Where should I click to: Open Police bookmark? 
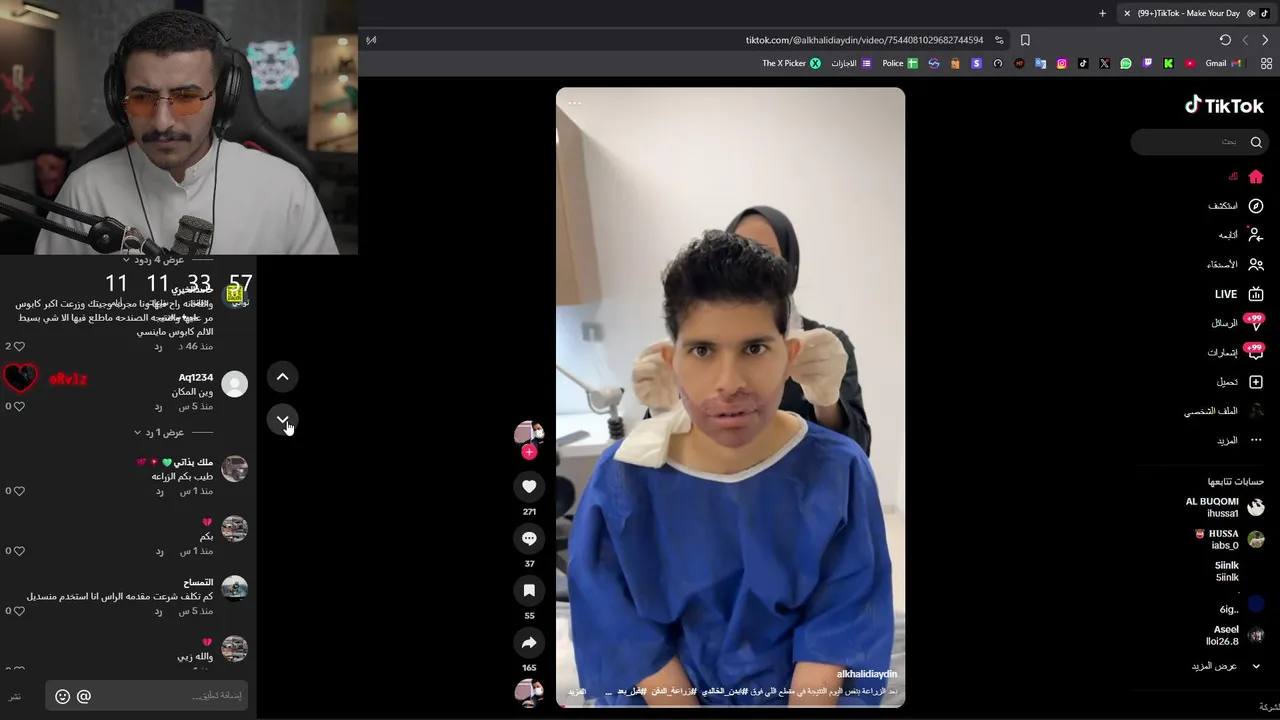pos(900,63)
